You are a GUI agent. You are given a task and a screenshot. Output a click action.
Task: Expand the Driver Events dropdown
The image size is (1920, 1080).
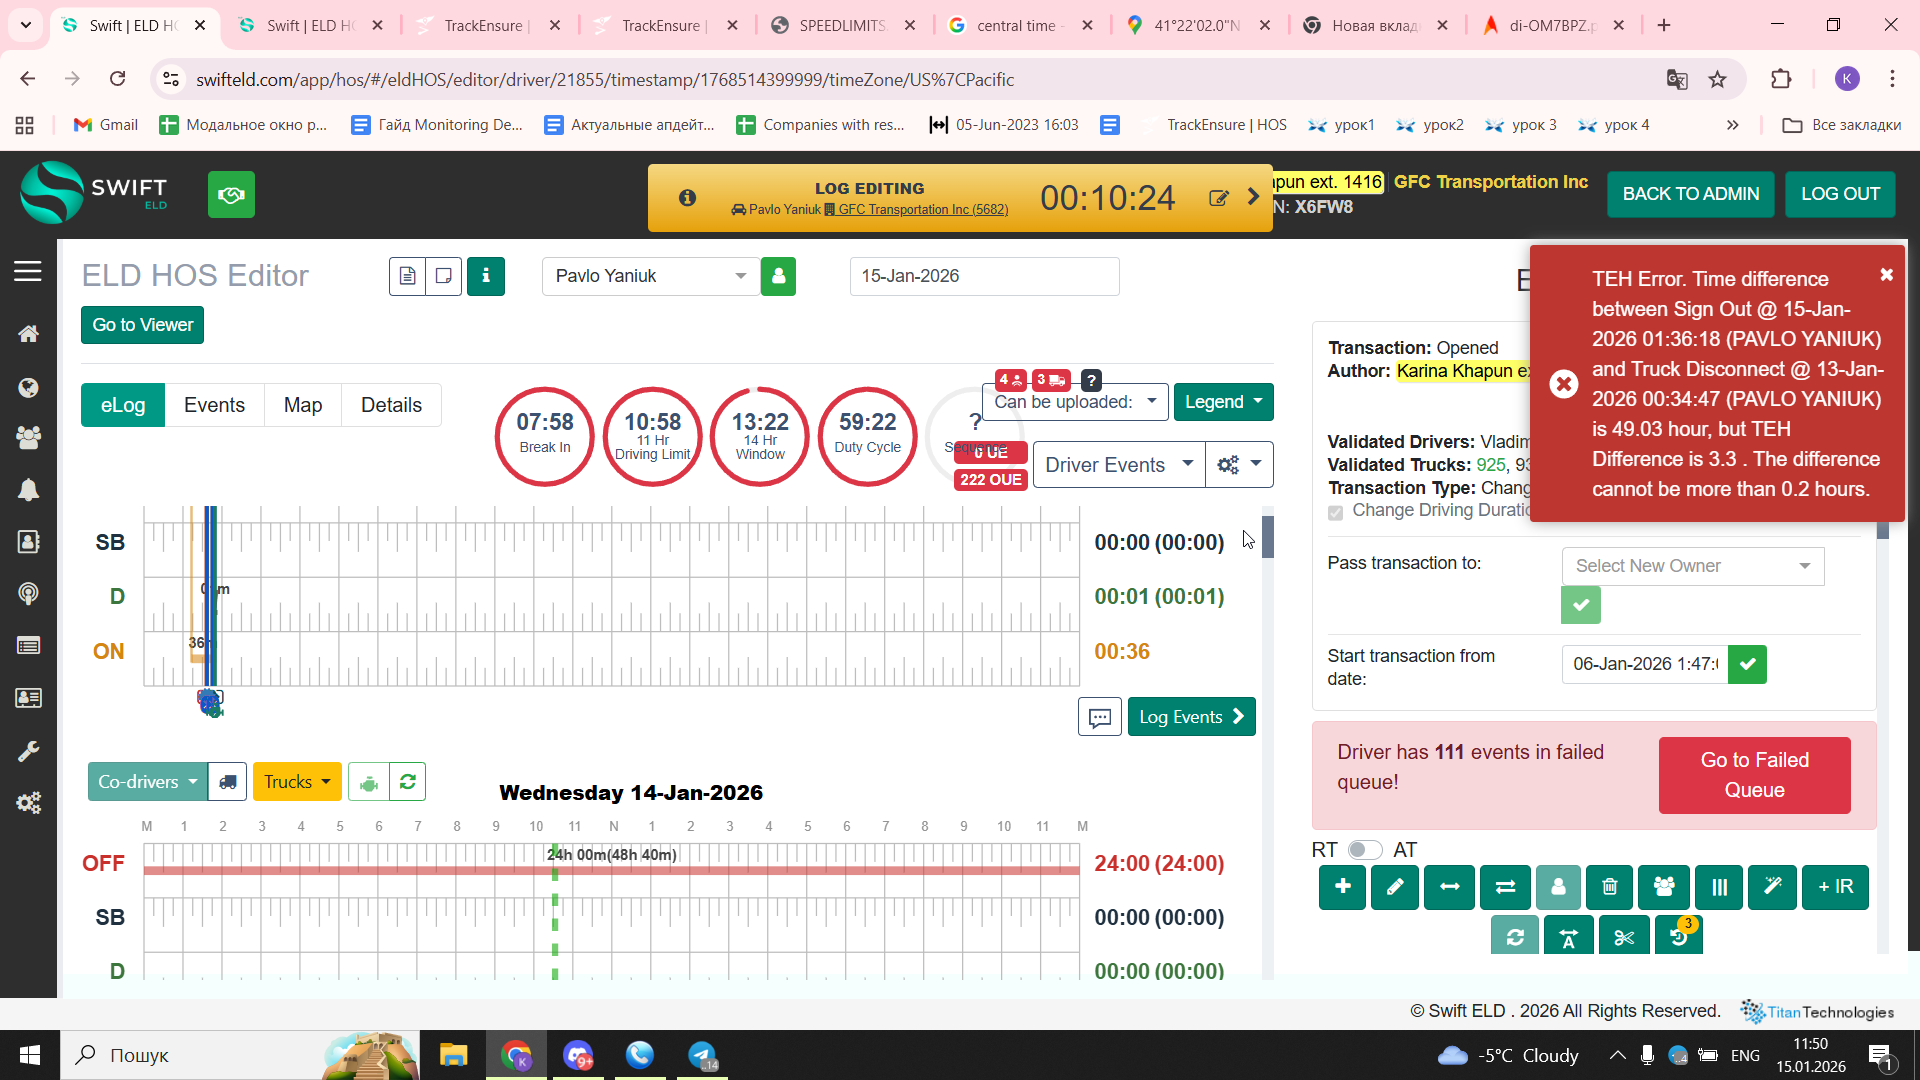pos(1118,465)
